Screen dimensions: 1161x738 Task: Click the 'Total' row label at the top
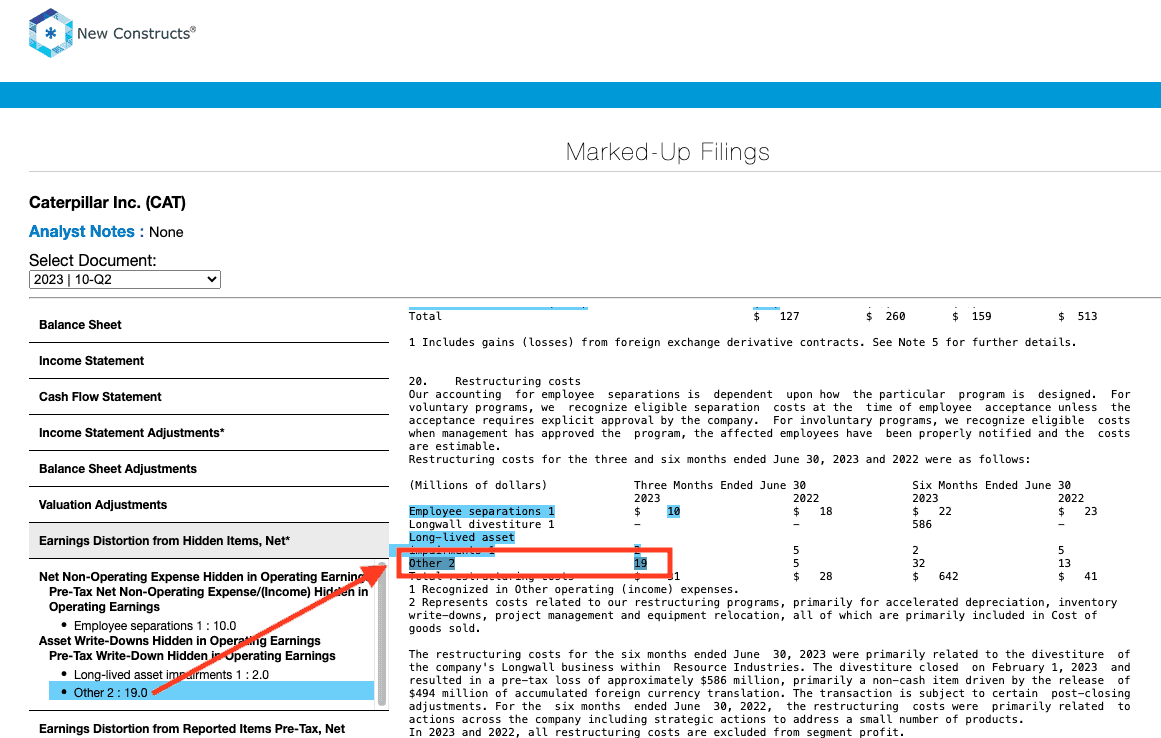425,316
